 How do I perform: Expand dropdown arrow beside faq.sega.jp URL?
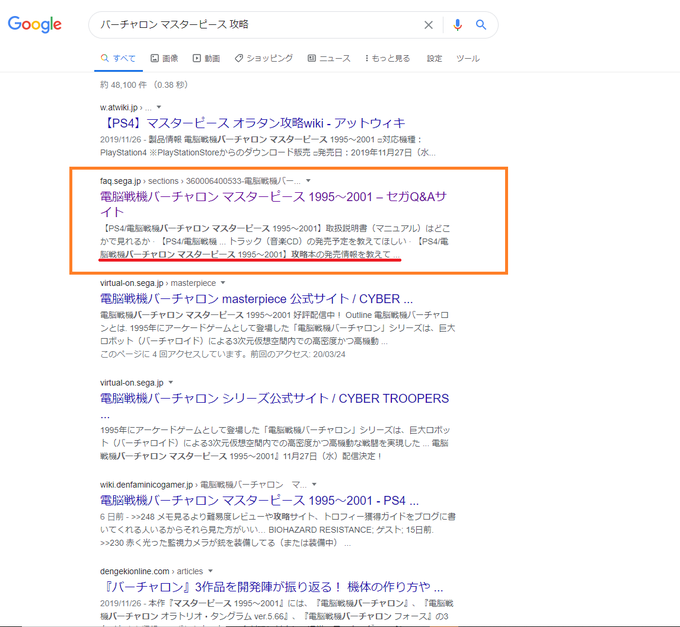pos(308,180)
